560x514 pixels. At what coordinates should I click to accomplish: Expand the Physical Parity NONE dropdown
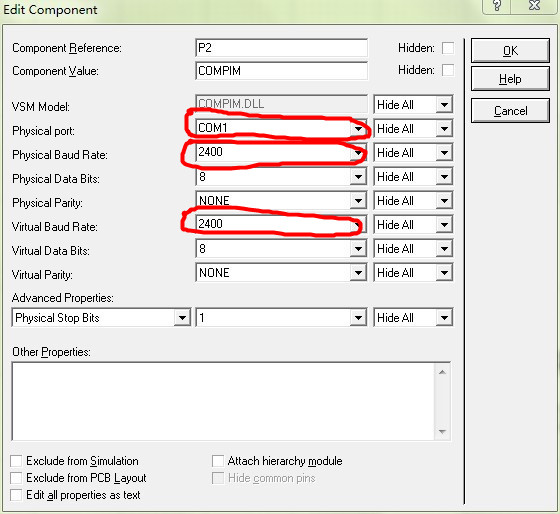point(358,201)
